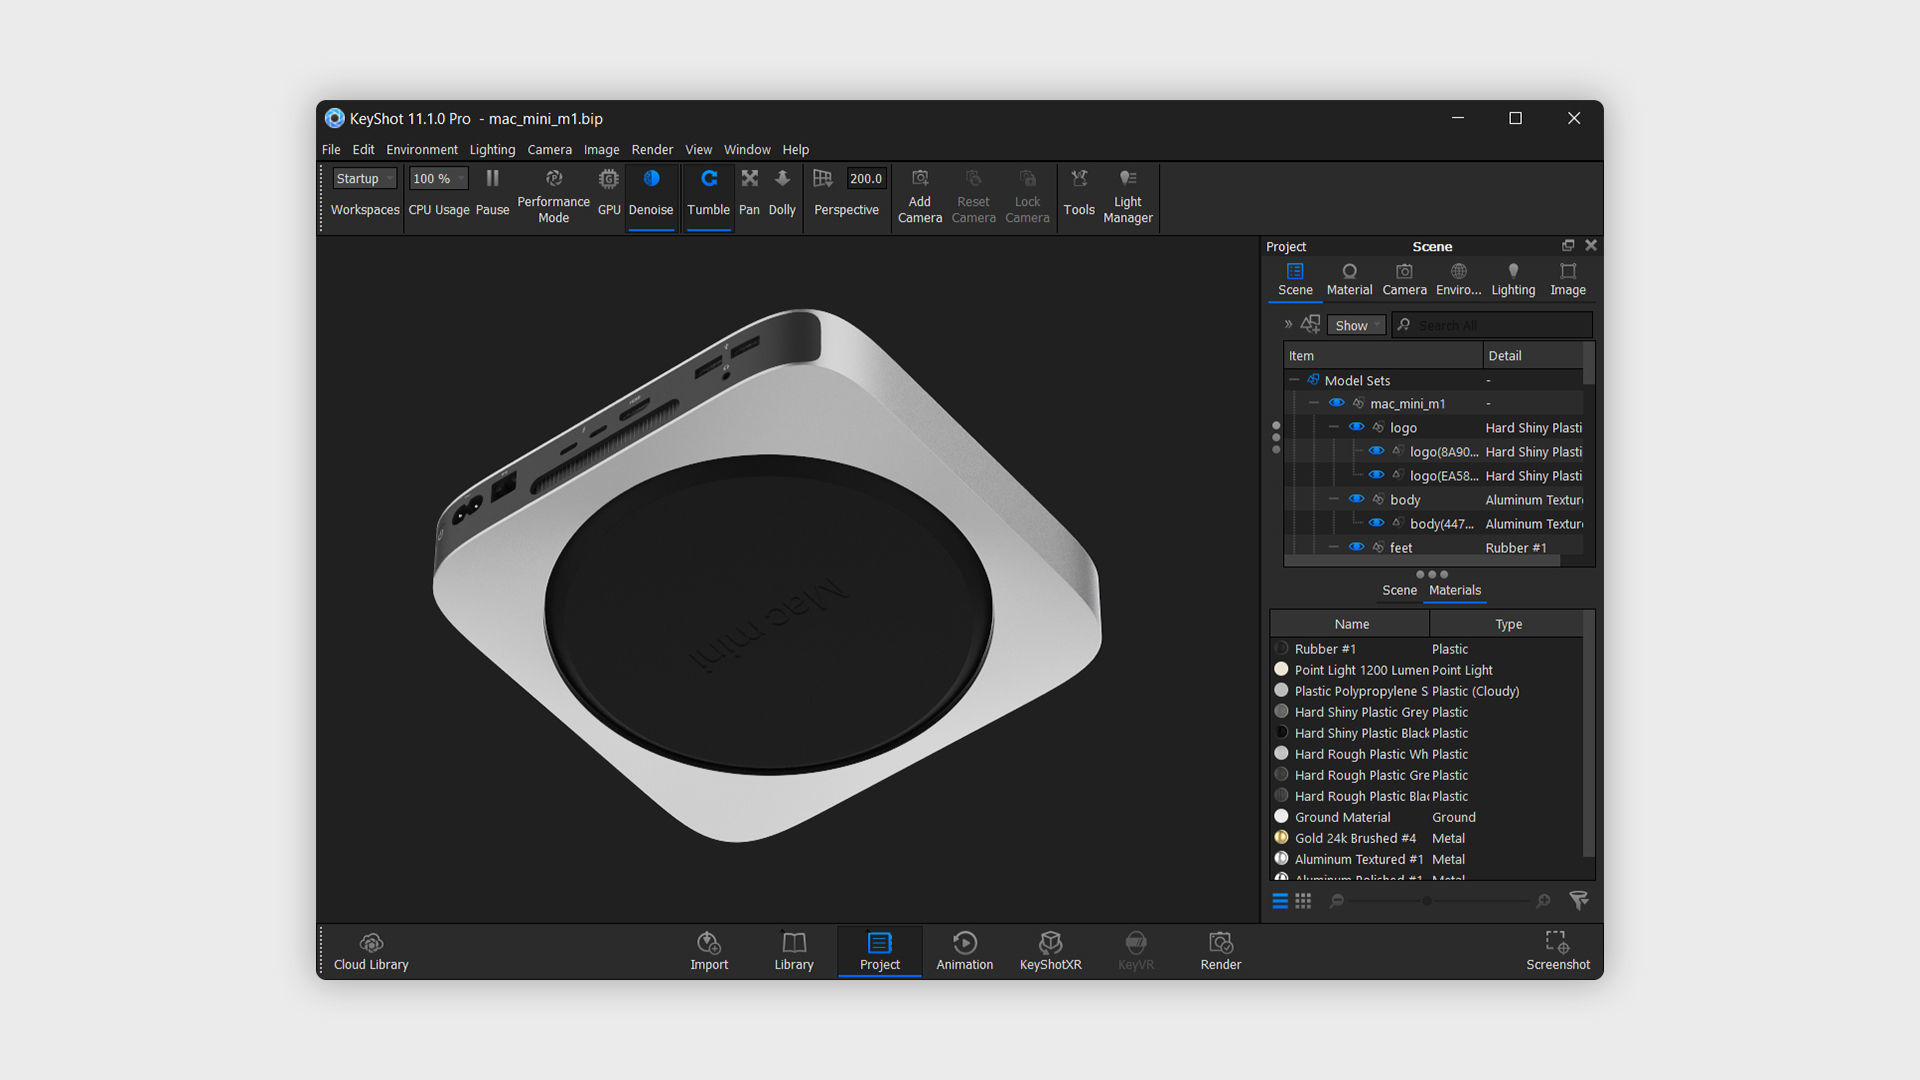The width and height of the screenshot is (1920, 1080).
Task: Hide the feet group with eye icon
Action: [x=1356, y=547]
